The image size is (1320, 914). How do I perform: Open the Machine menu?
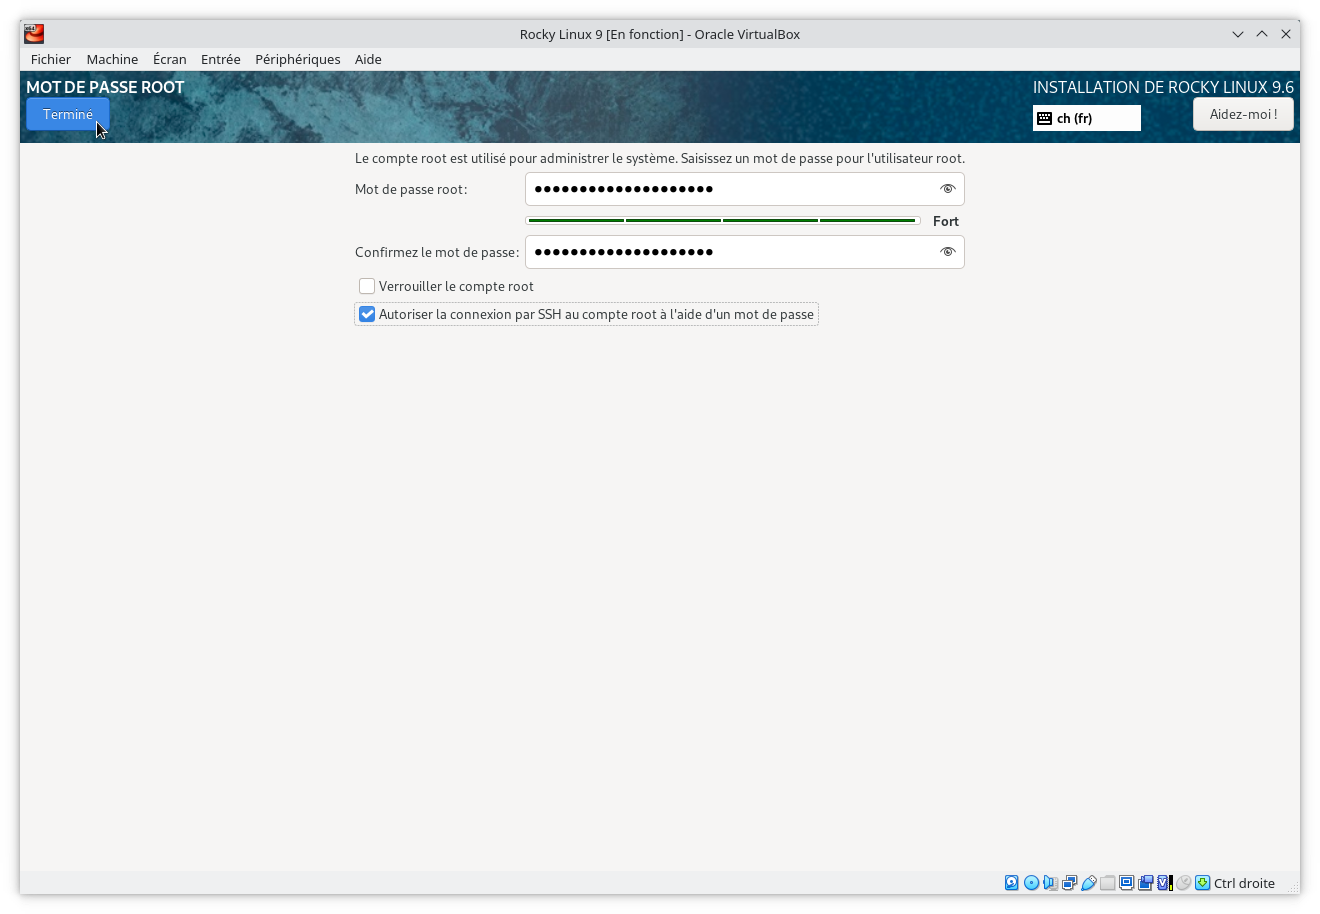(112, 59)
